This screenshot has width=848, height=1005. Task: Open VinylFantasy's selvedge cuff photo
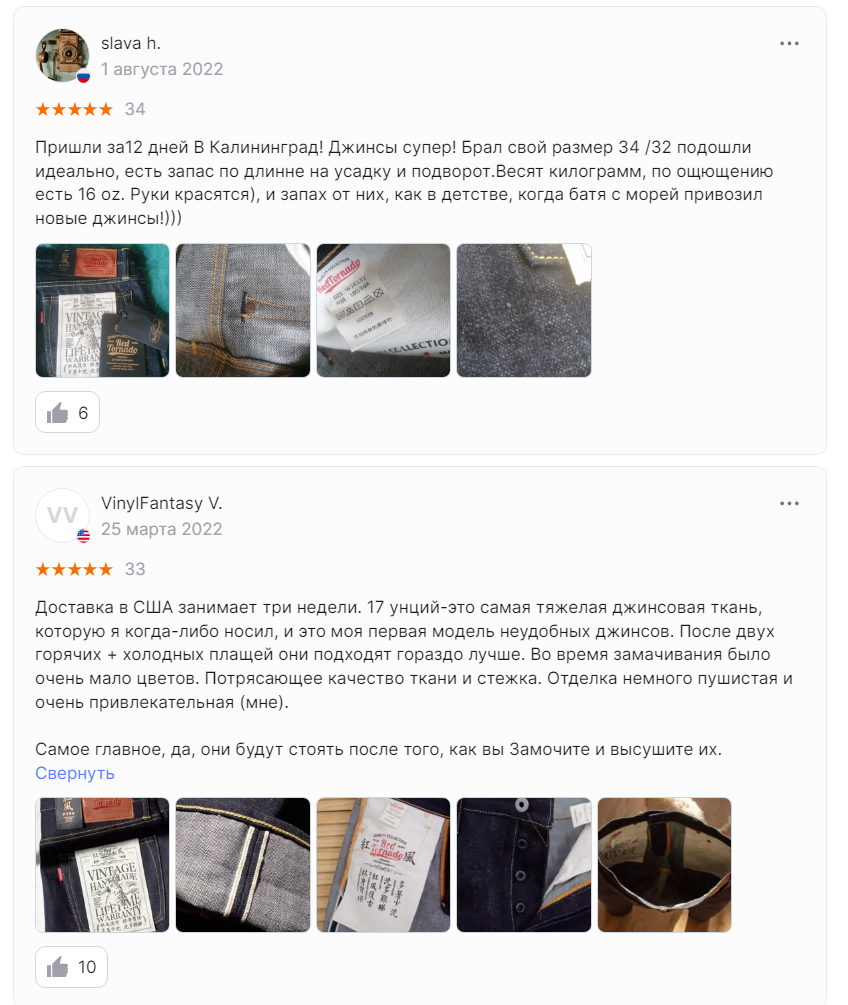pos(243,865)
